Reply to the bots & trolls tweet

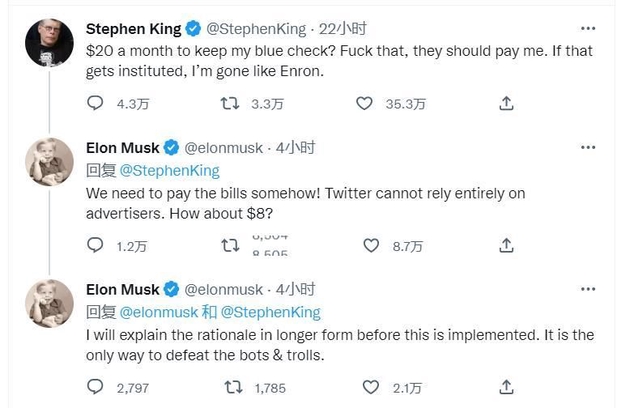[x=96, y=387]
